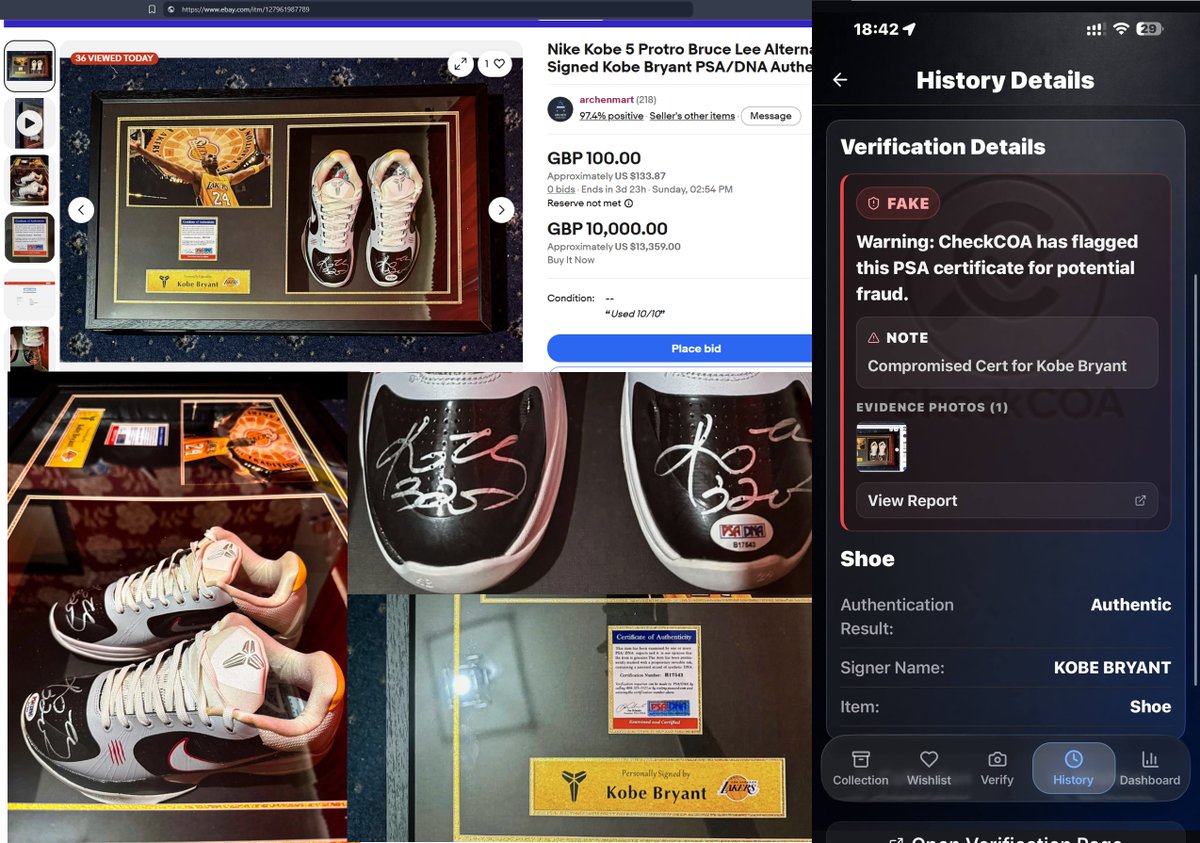Viewport: 1200px width, 843px height.
Task: Click the KOBE BRYANT signer name value
Action: (1112, 667)
